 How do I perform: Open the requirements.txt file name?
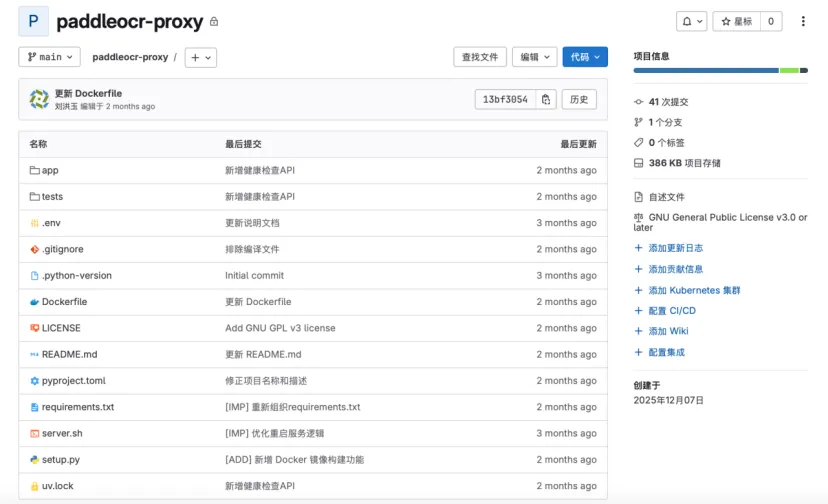click(x=78, y=407)
